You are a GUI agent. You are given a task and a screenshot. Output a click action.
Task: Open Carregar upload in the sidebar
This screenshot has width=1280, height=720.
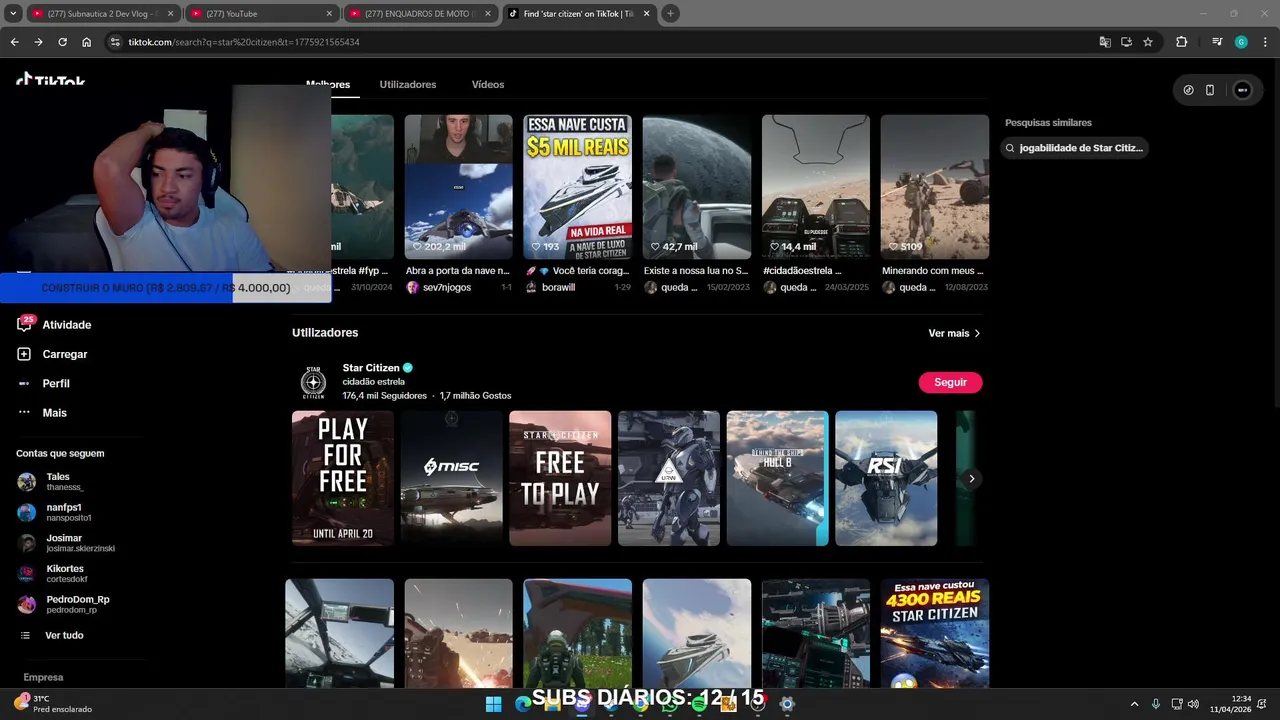(x=52, y=354)
